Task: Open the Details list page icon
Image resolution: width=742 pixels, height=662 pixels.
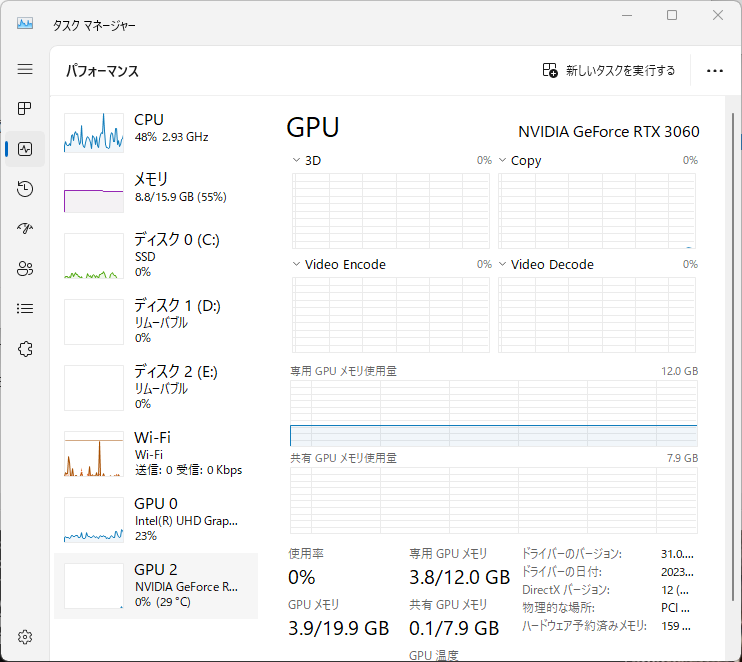Action: [25, 309]
